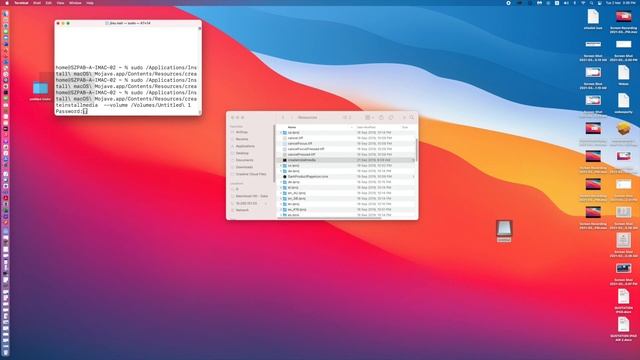Open Spotlight search from menu bar

point(591,3)
